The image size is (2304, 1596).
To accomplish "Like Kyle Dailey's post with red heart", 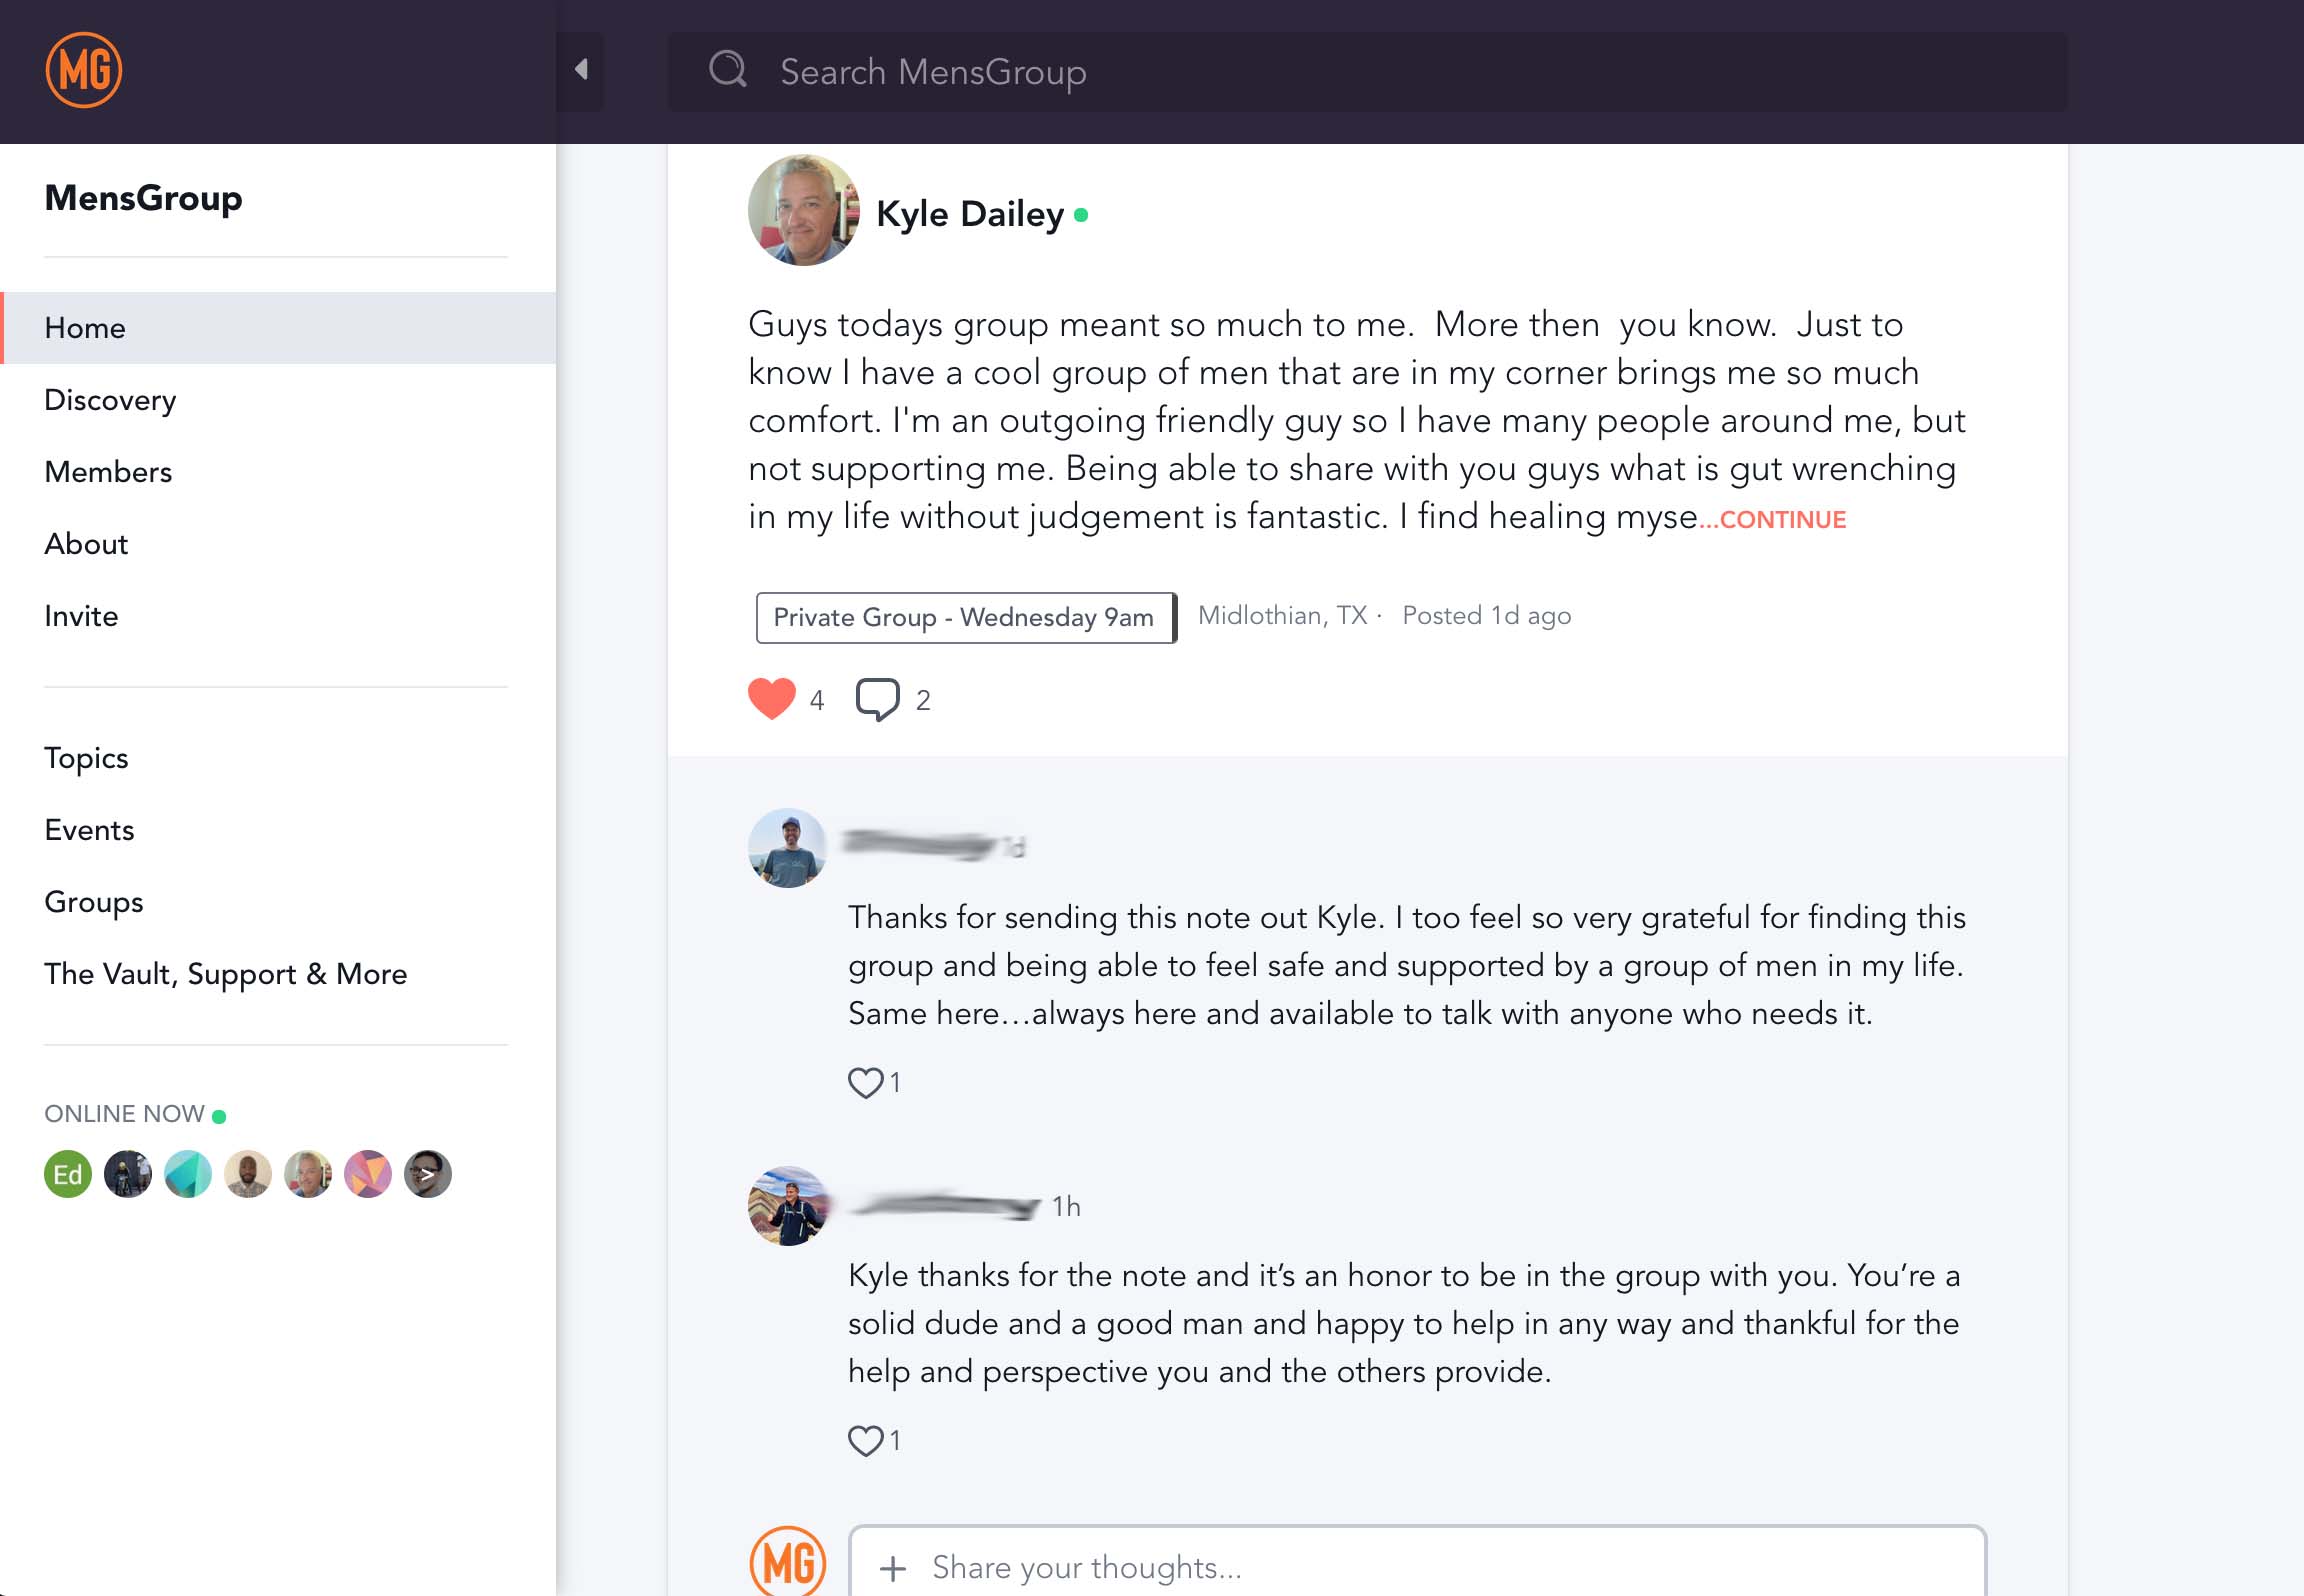I will tap(771, 699).
